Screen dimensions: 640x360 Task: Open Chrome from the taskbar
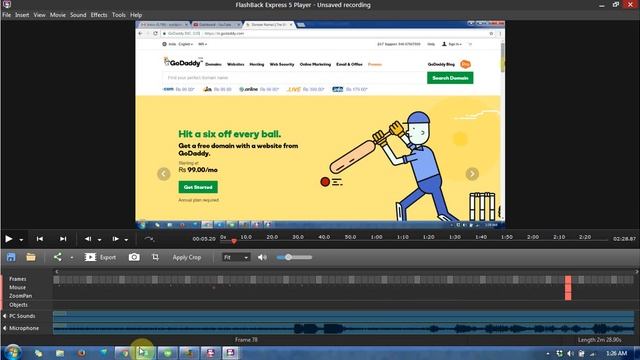coord(124,353)
